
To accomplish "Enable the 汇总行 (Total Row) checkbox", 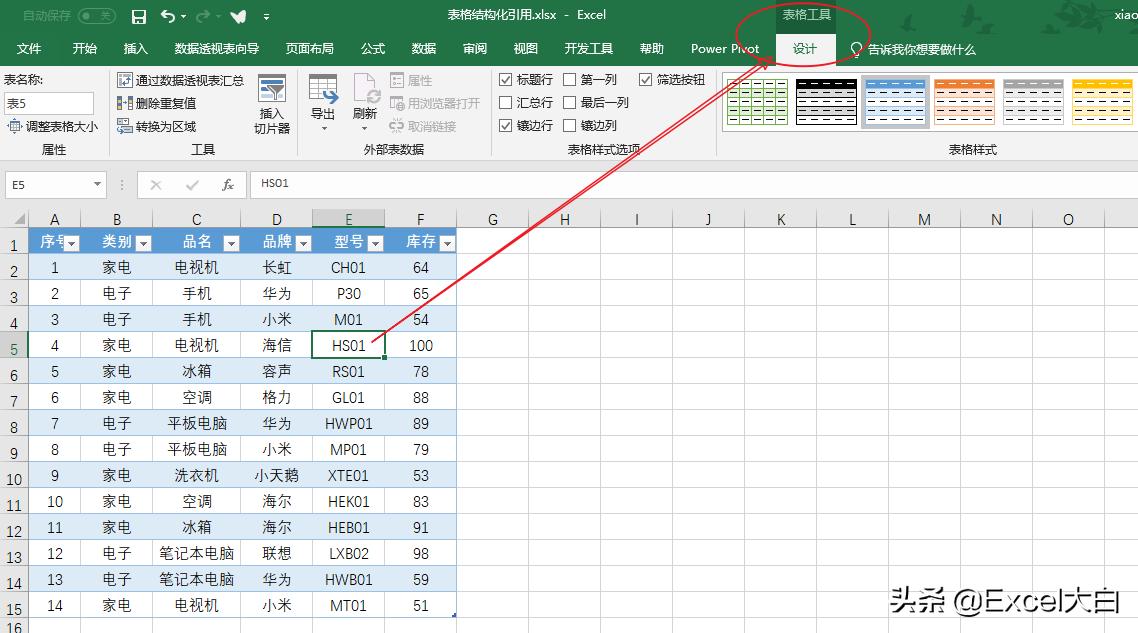I will click(x=506, y=102).
